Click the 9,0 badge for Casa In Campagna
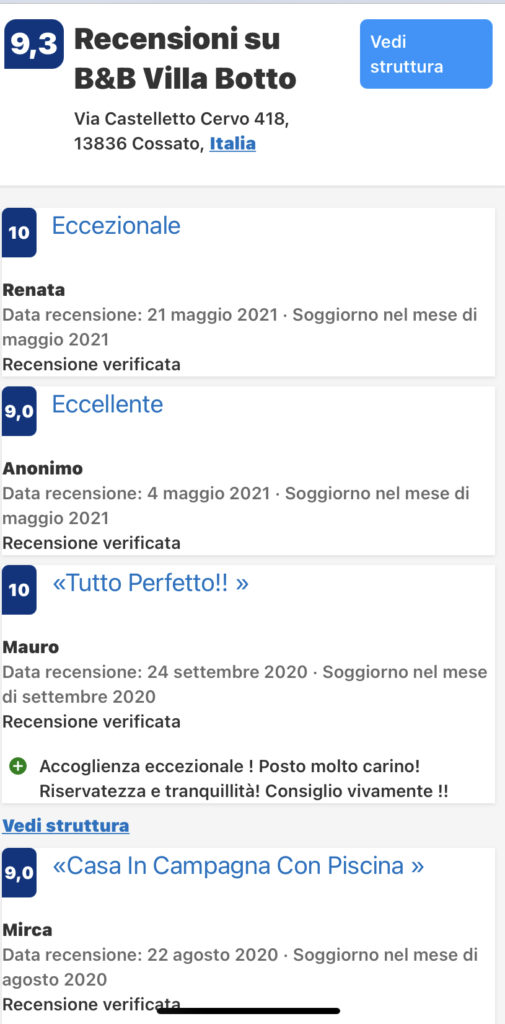This screenshot has width=505, height=1024. [x=18, y=872]
